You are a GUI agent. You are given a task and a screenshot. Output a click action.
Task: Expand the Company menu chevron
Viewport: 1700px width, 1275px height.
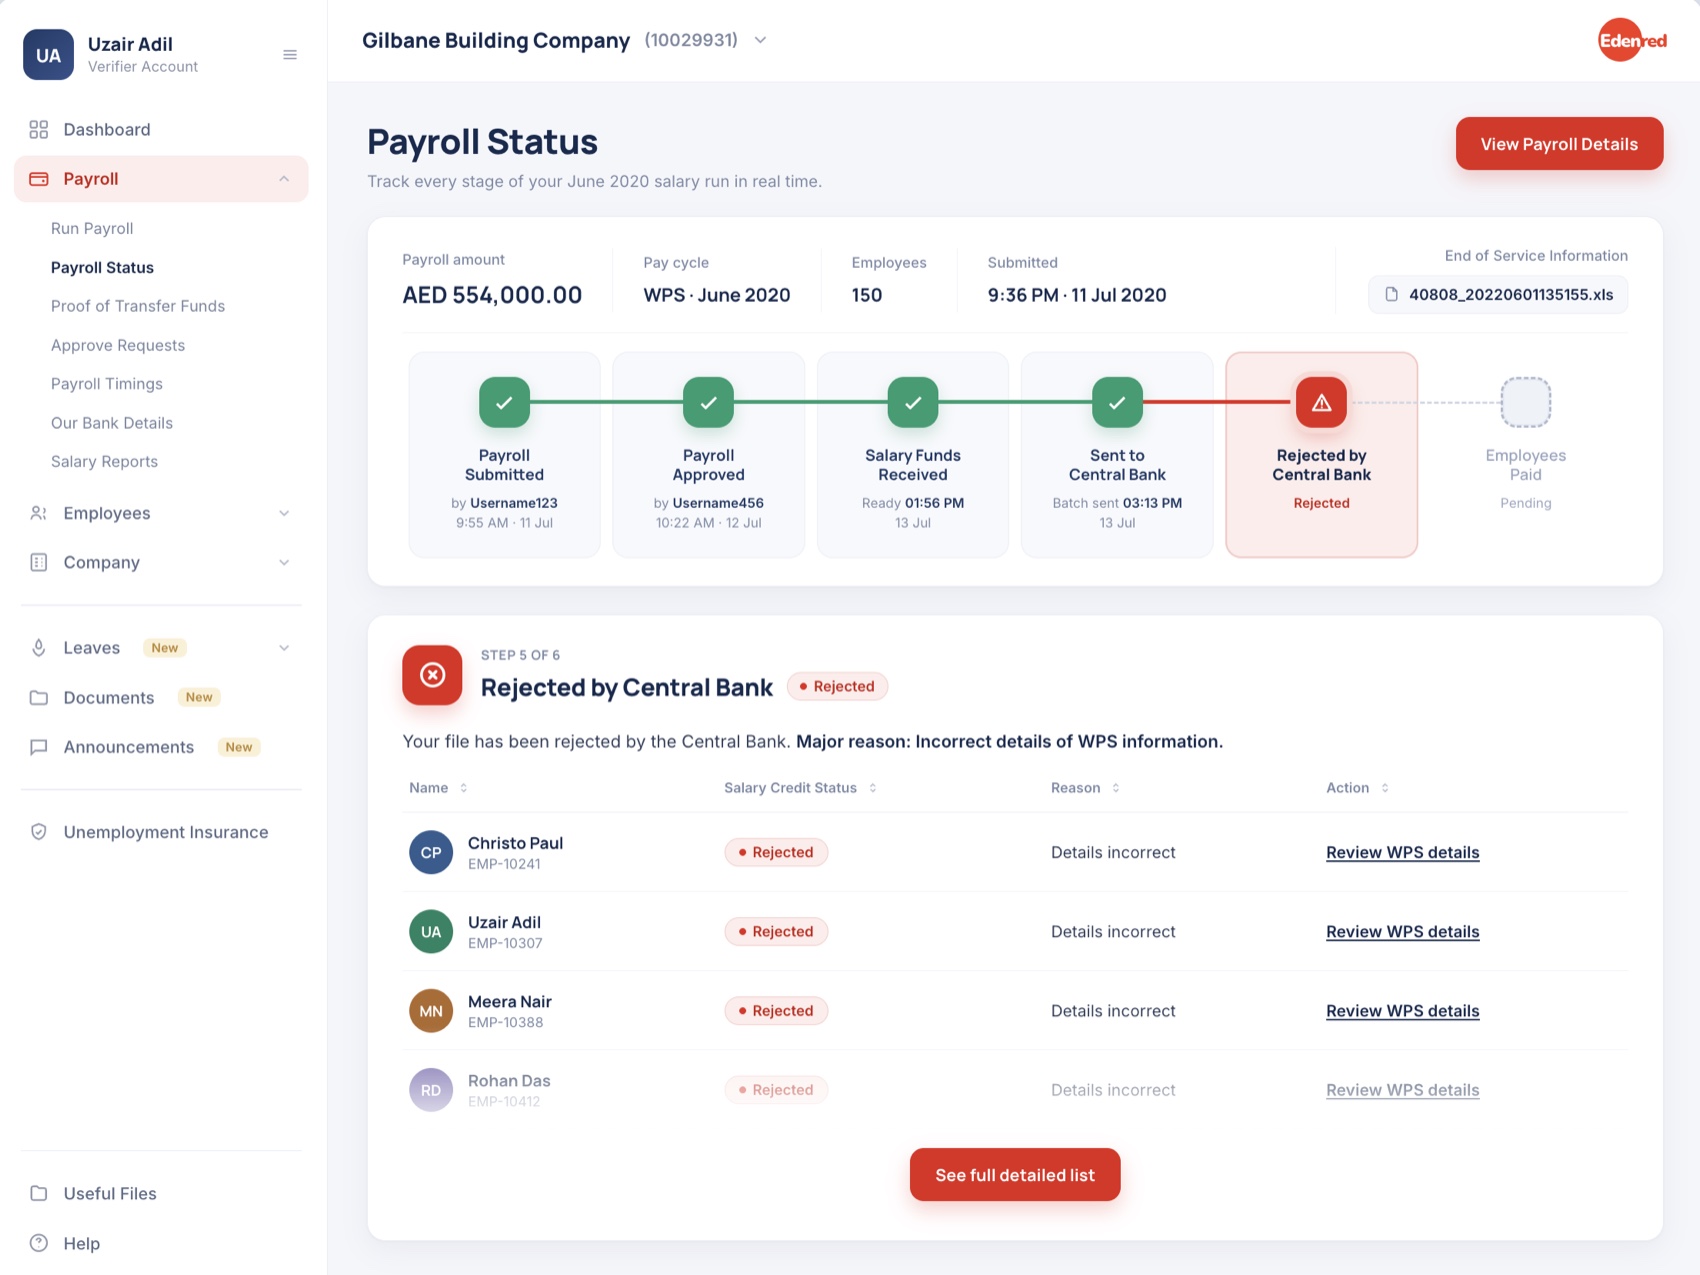[x=284, y=562]
